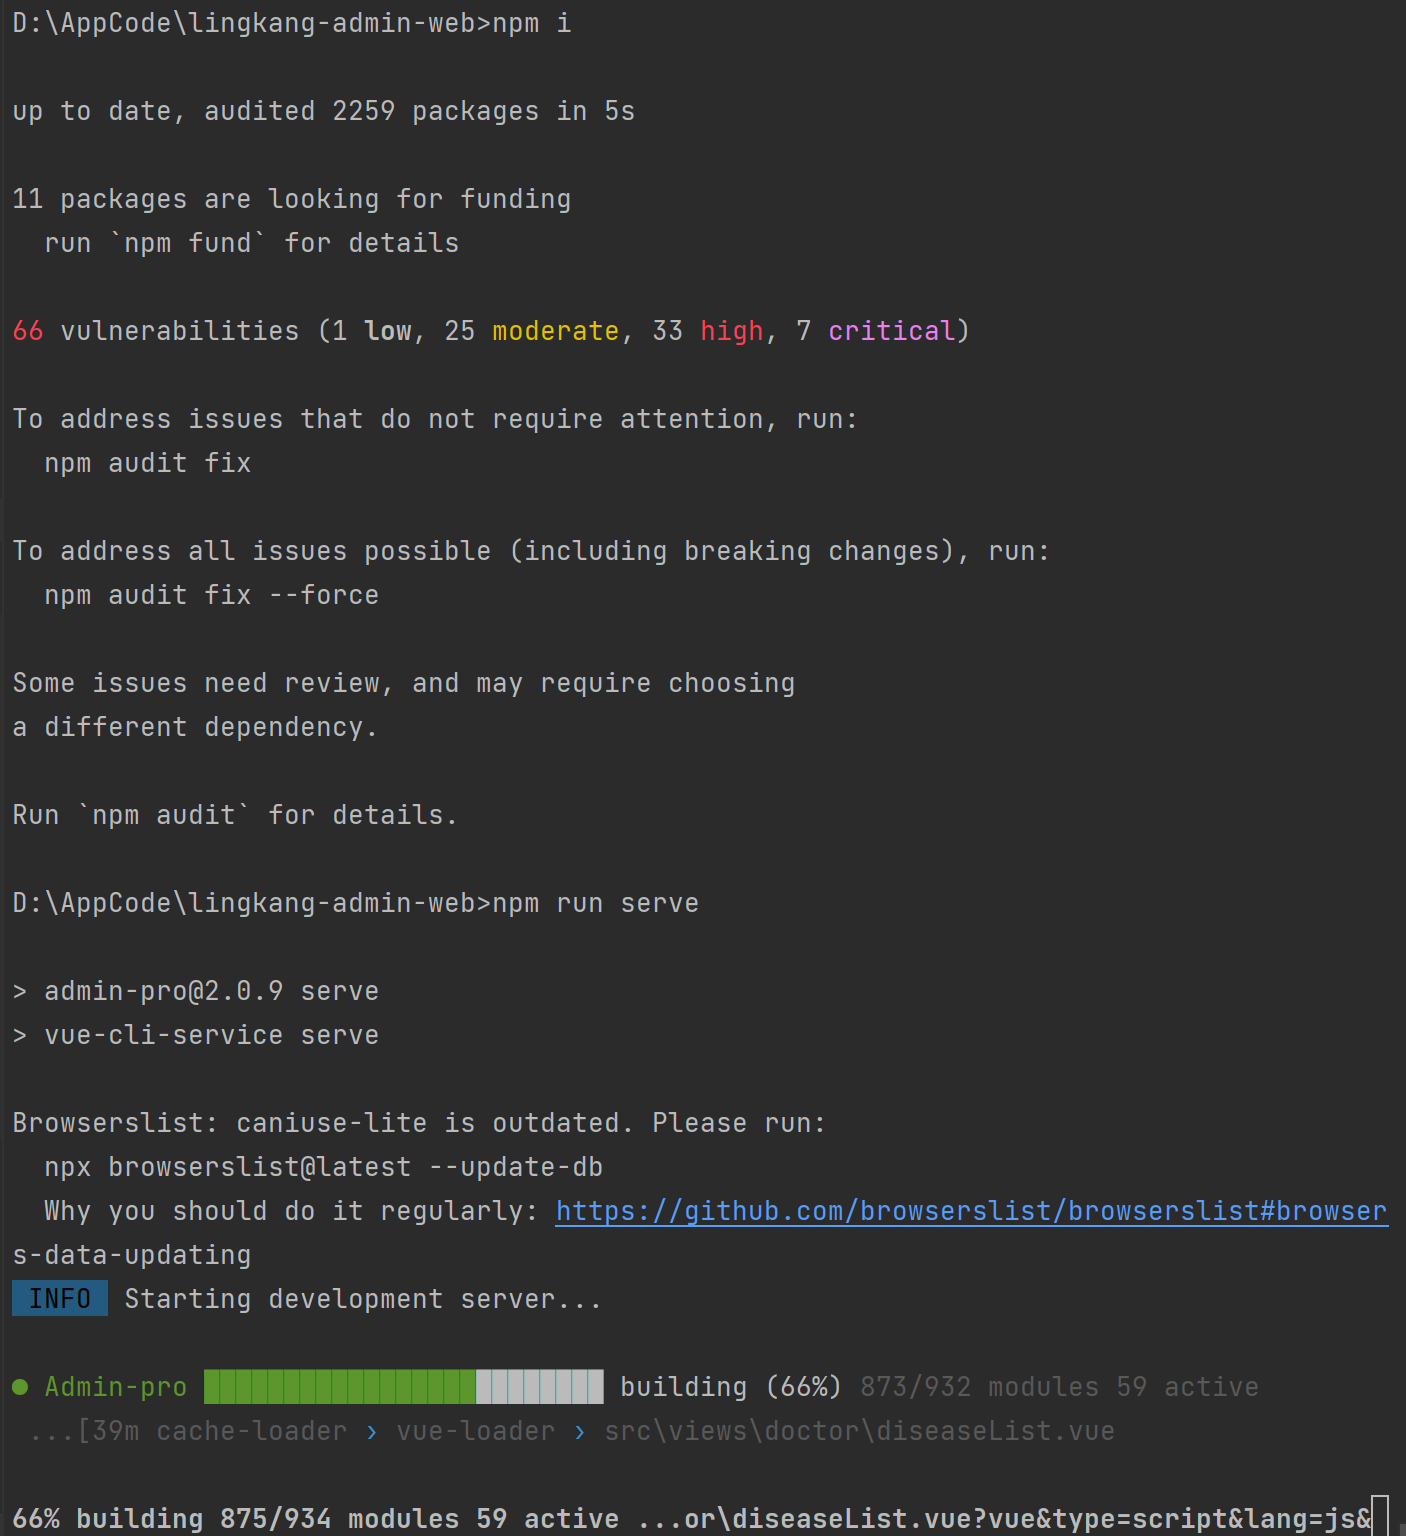Viewport: 1406px width, 1536px height.
Task: Click the 'admin-pro@2.0.9 serve' line
Action: click(x=212, y=991)
